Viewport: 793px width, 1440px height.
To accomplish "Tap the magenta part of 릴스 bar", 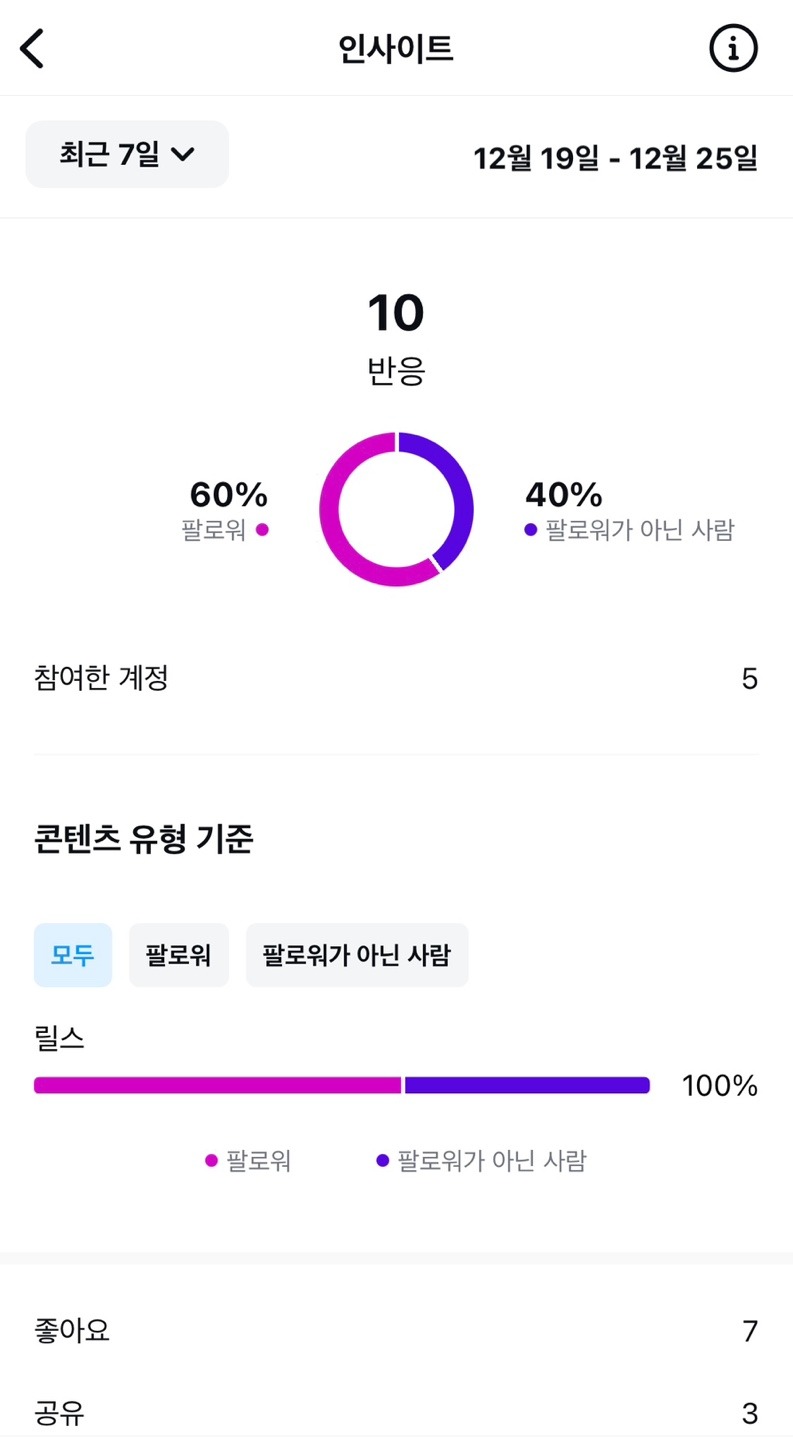I will point(217,1085).
